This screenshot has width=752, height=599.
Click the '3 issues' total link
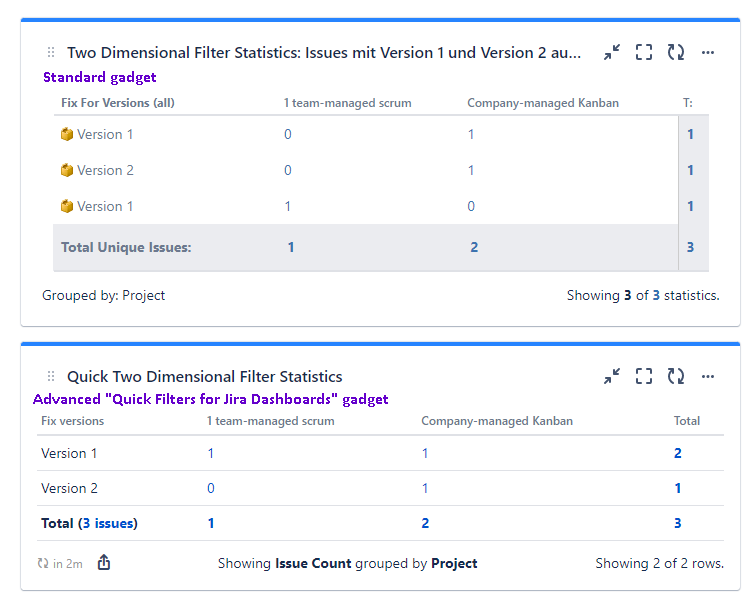(108, 523)
